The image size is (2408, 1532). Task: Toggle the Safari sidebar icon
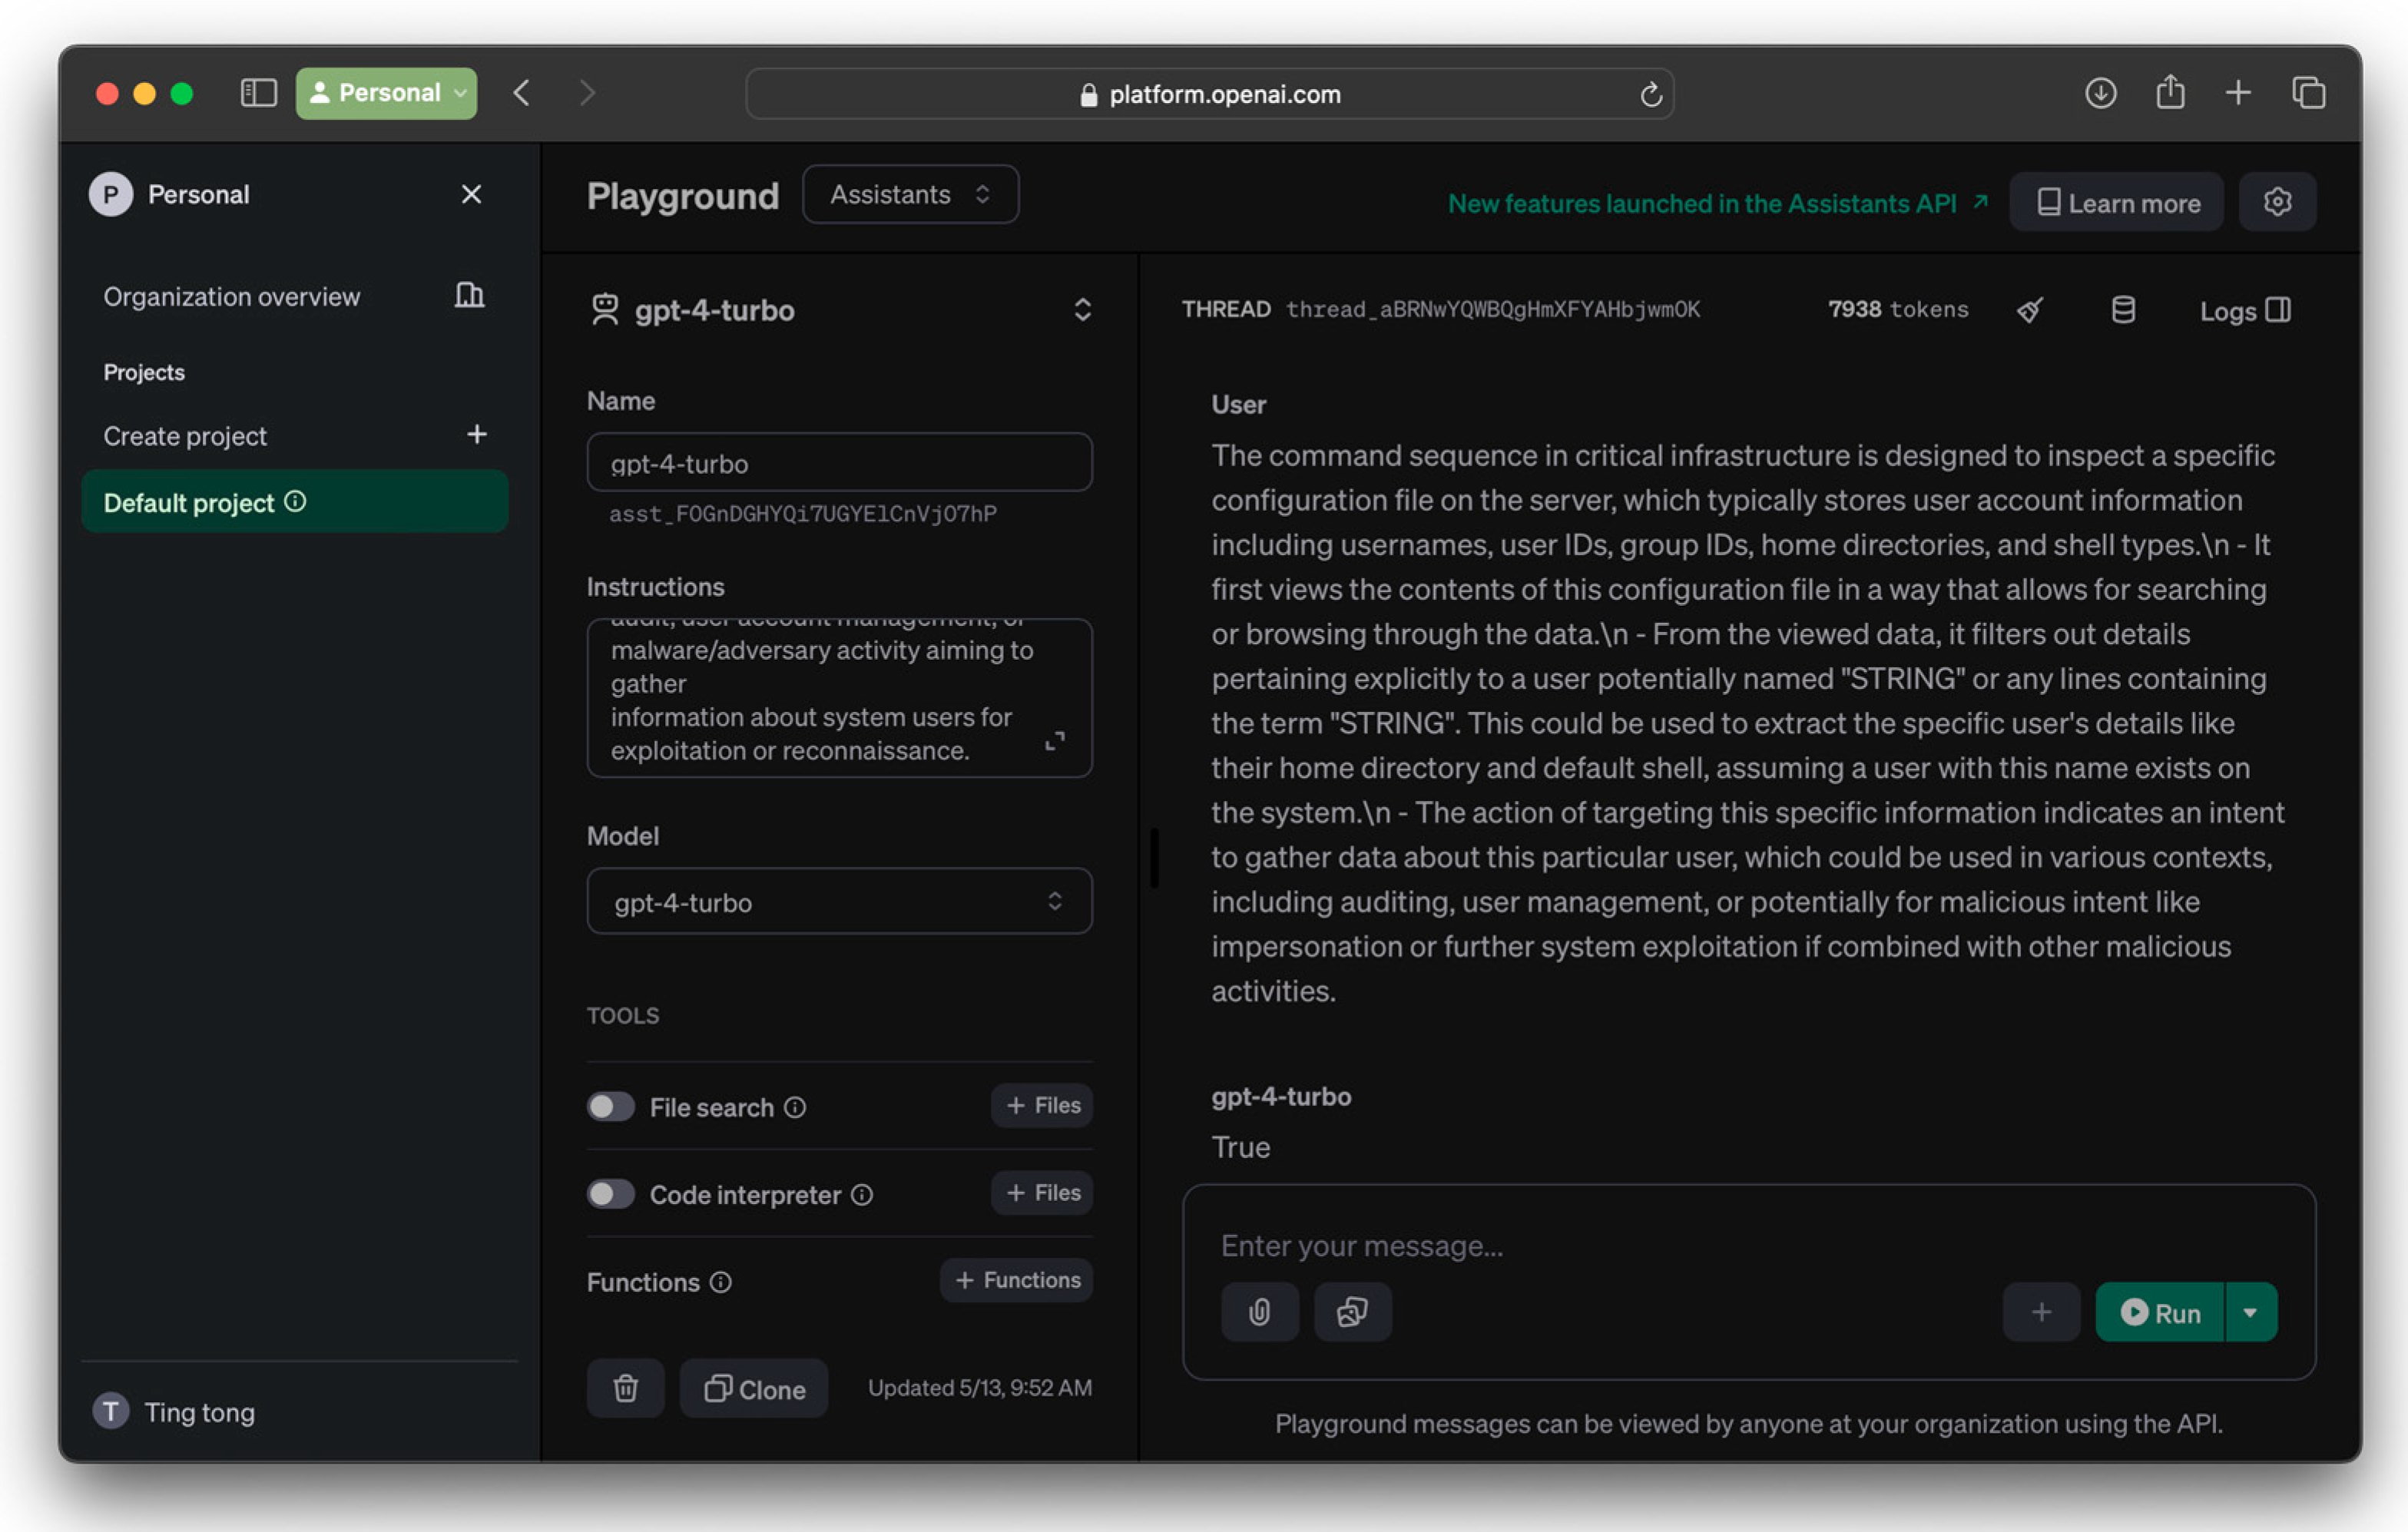pyautogui.click(x=258, y=93)
